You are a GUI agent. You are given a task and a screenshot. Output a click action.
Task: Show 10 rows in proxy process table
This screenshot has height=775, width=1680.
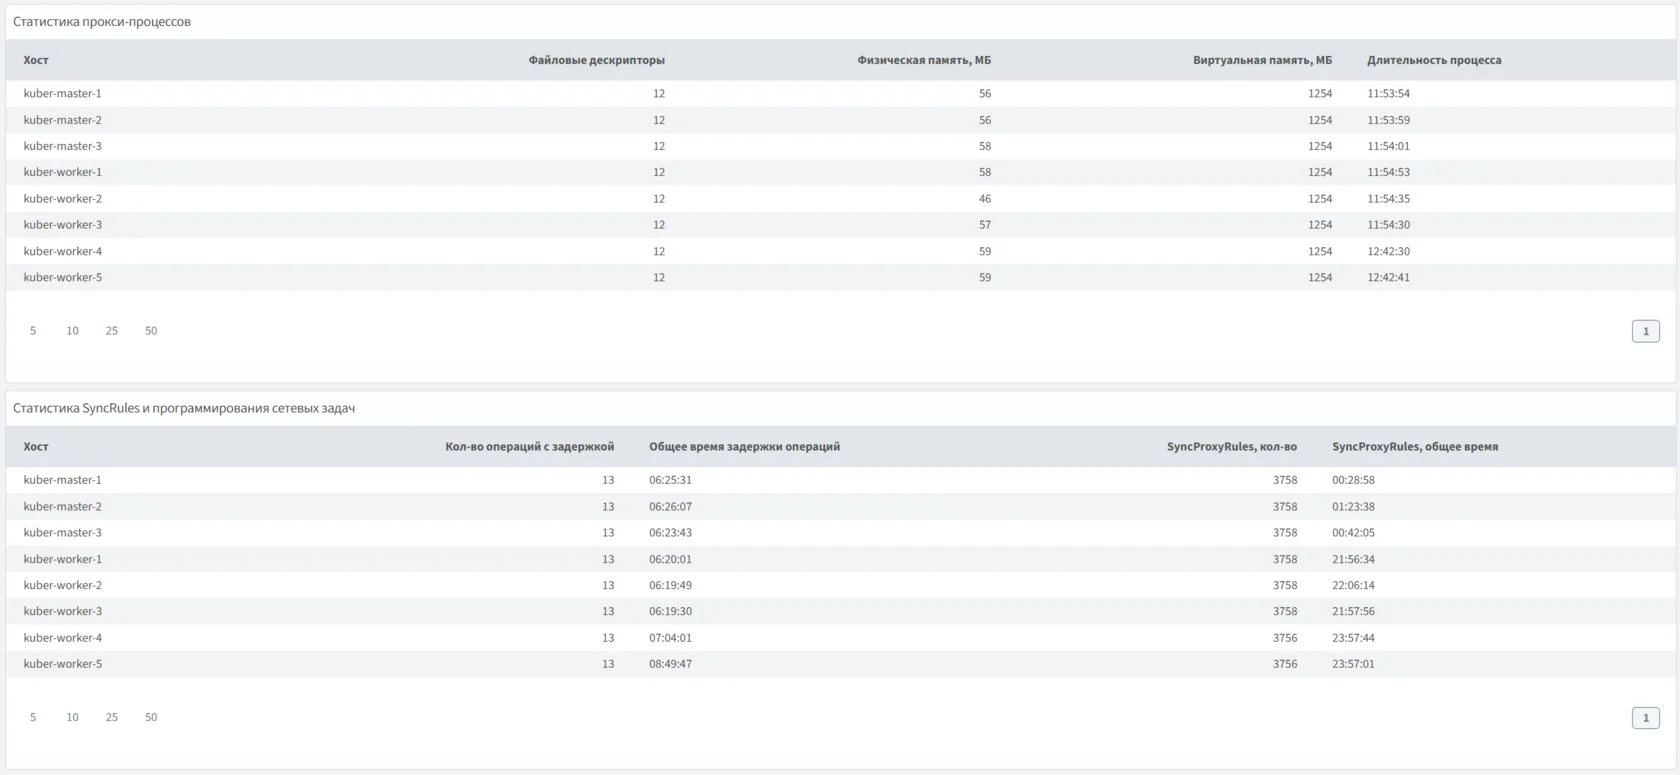tap(72, 331)
